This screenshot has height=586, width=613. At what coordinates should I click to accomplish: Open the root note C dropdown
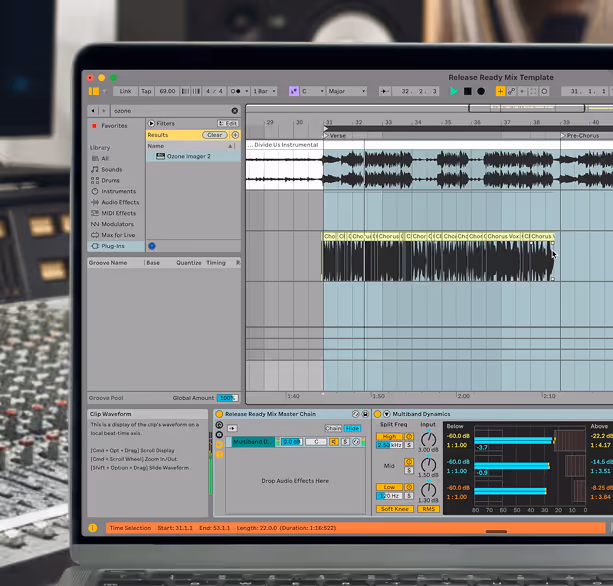(312, 91)
